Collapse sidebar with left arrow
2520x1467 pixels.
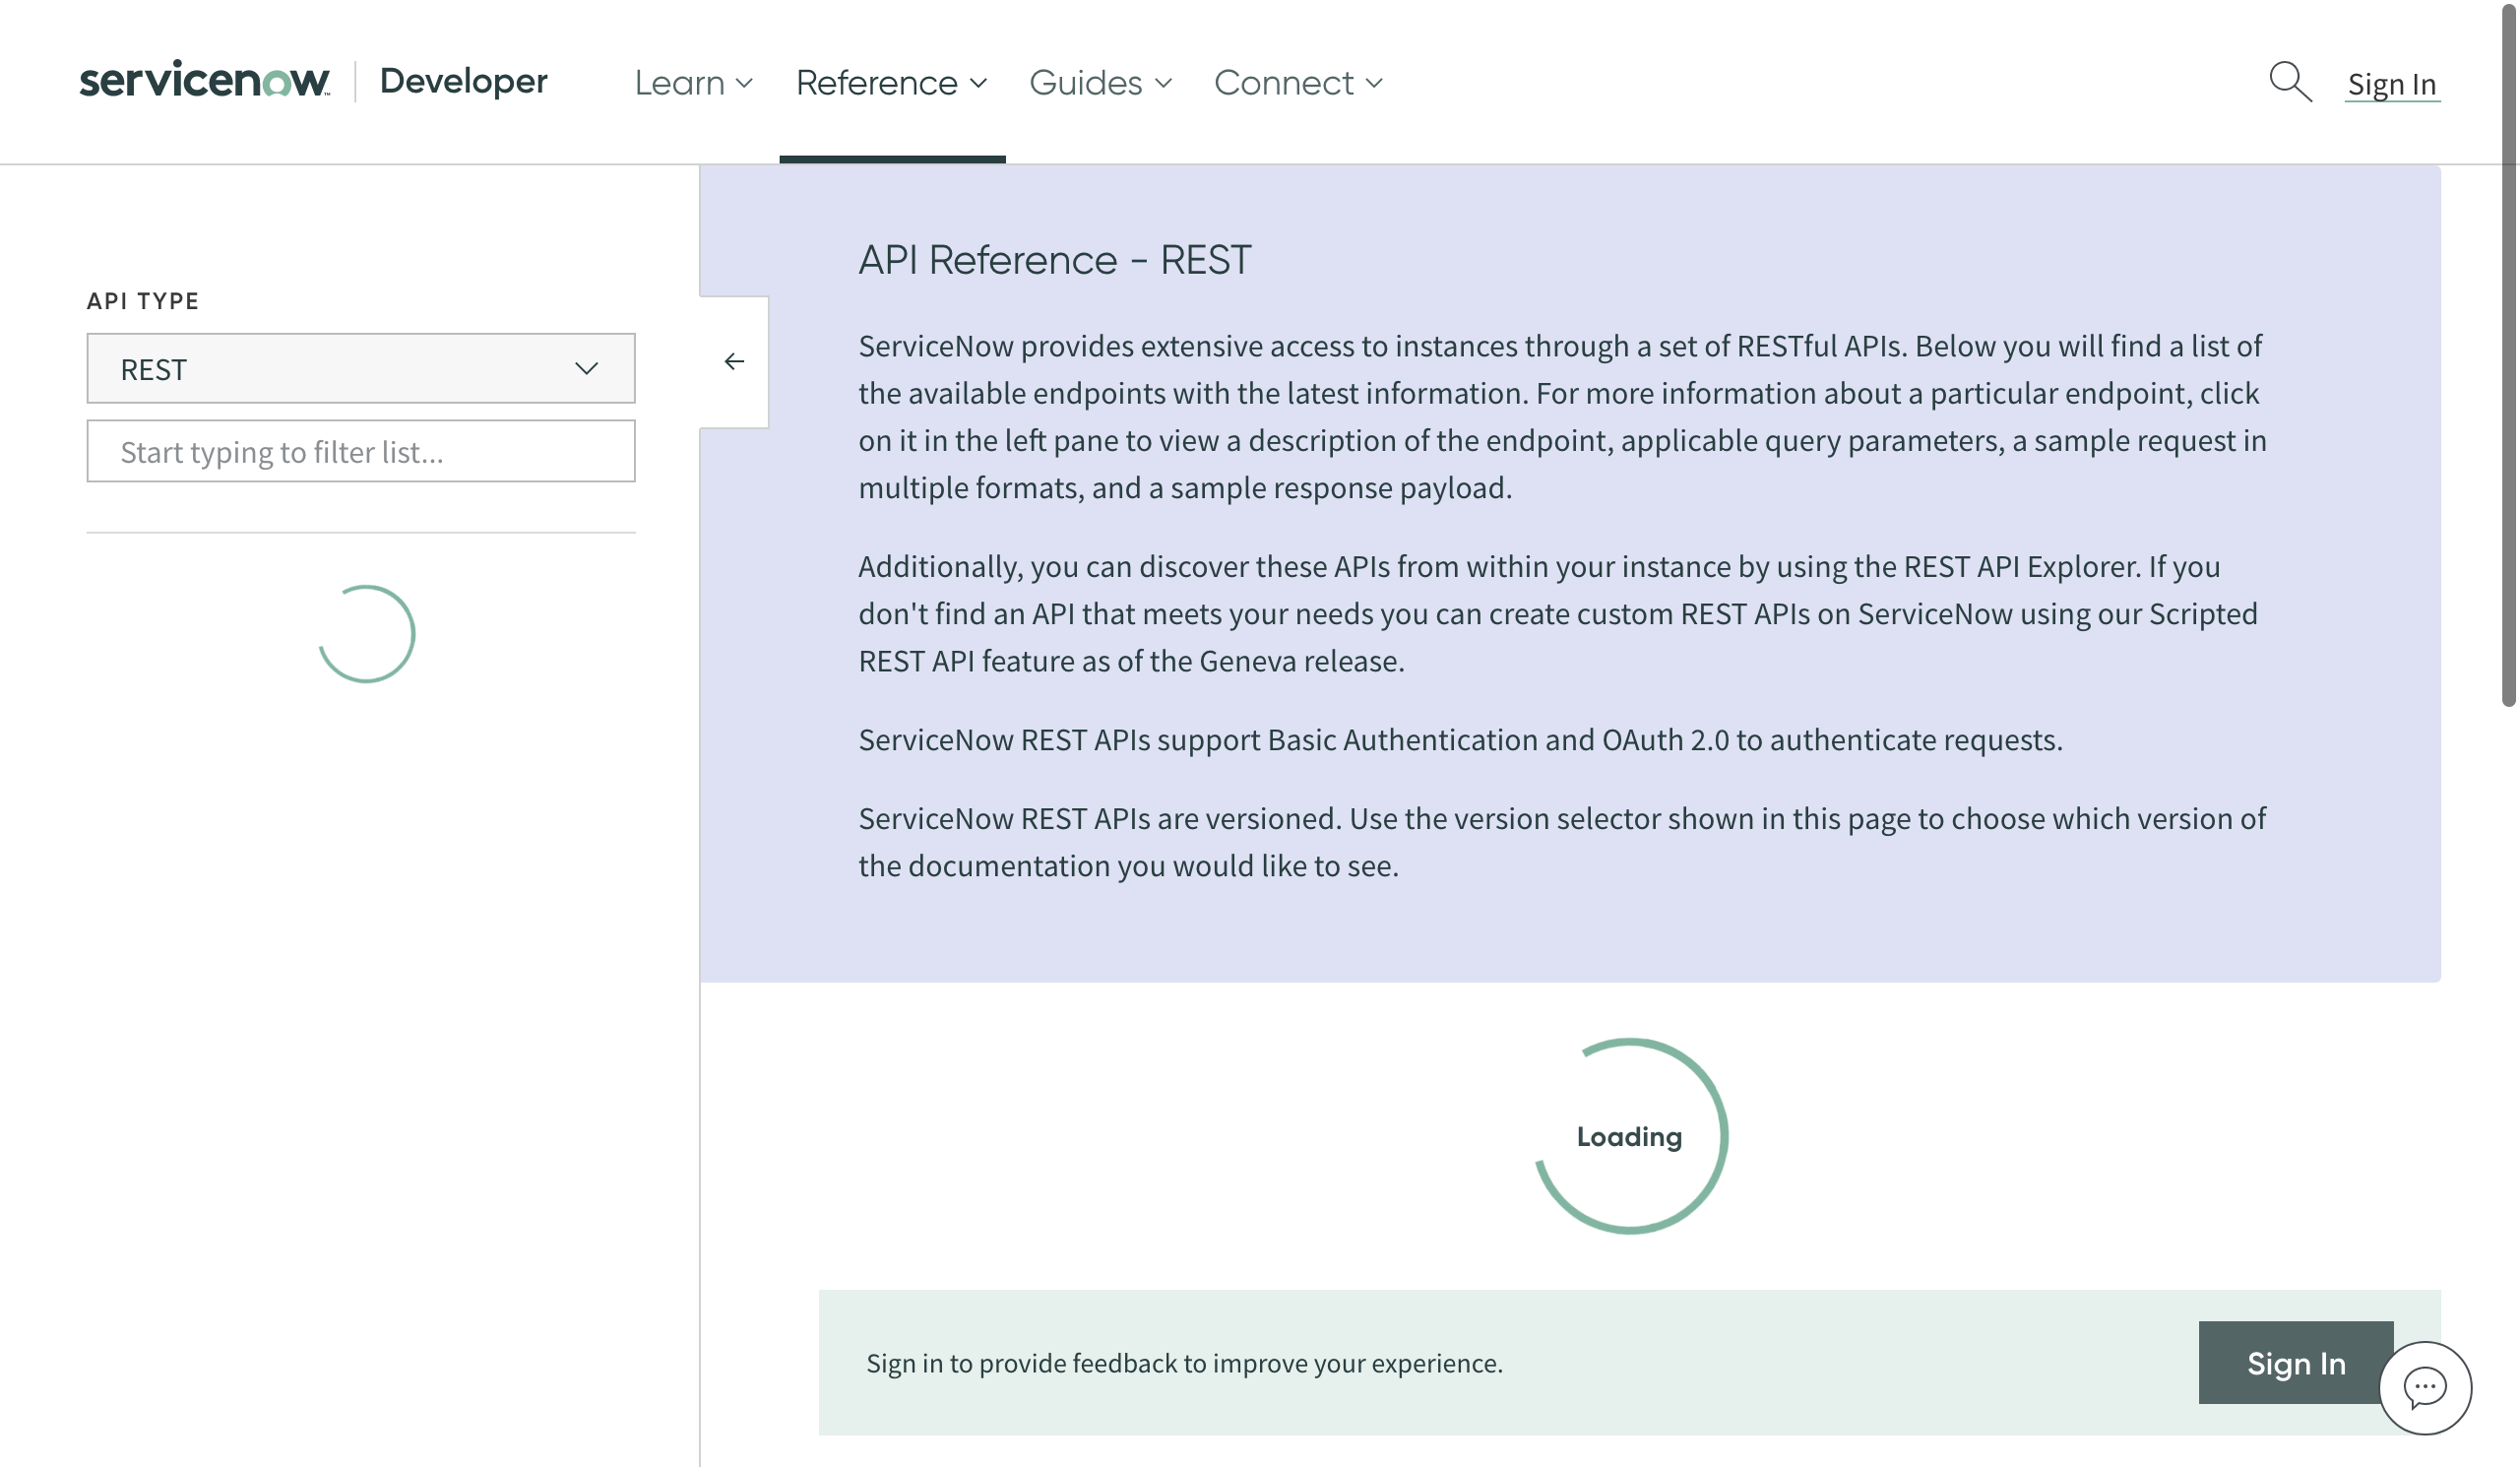[x=734, y=361]
